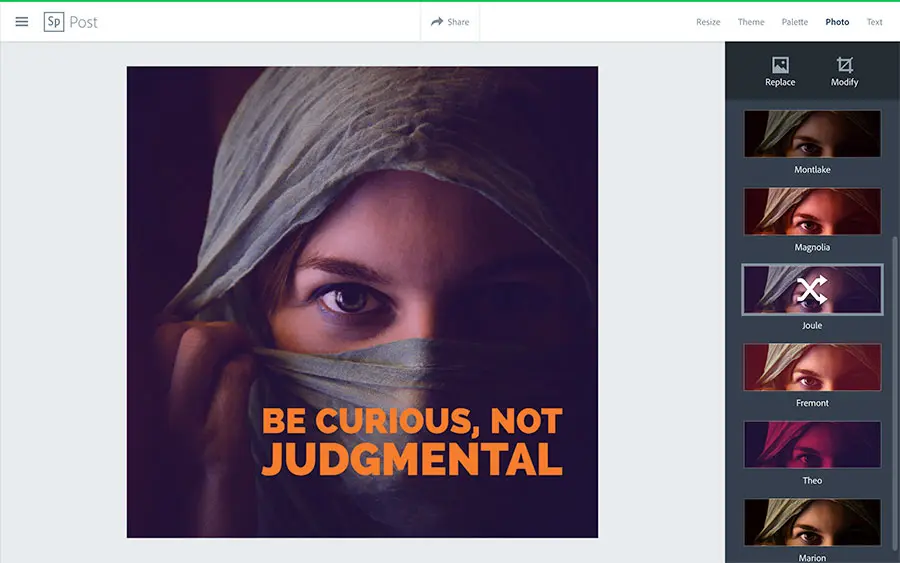Click the Replace photo icon

pos(780,65)
